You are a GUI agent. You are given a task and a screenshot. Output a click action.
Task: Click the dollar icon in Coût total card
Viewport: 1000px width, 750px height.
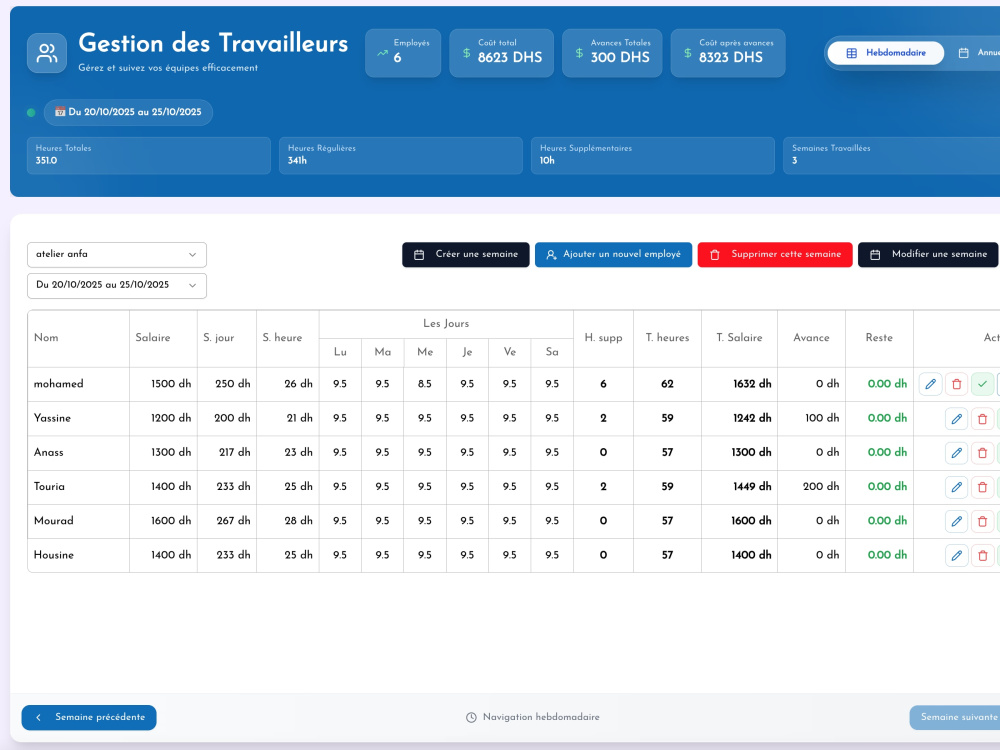(x=466, y=54)
